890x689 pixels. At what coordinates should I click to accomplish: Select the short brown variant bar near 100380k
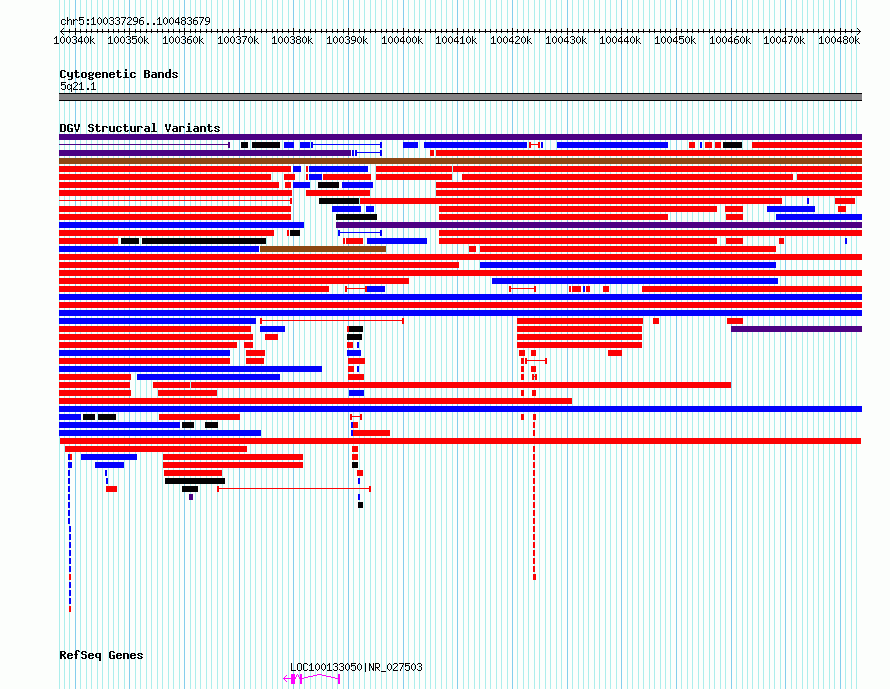point(323,249)
